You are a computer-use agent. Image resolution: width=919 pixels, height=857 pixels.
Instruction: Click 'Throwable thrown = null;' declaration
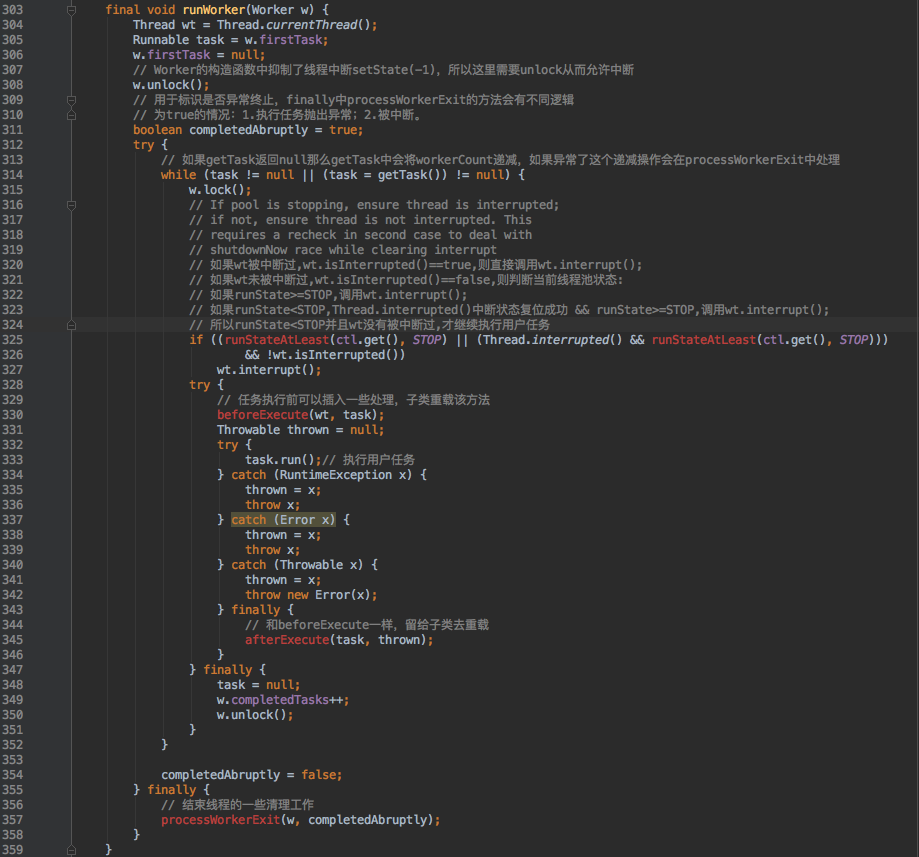point(300,430)
